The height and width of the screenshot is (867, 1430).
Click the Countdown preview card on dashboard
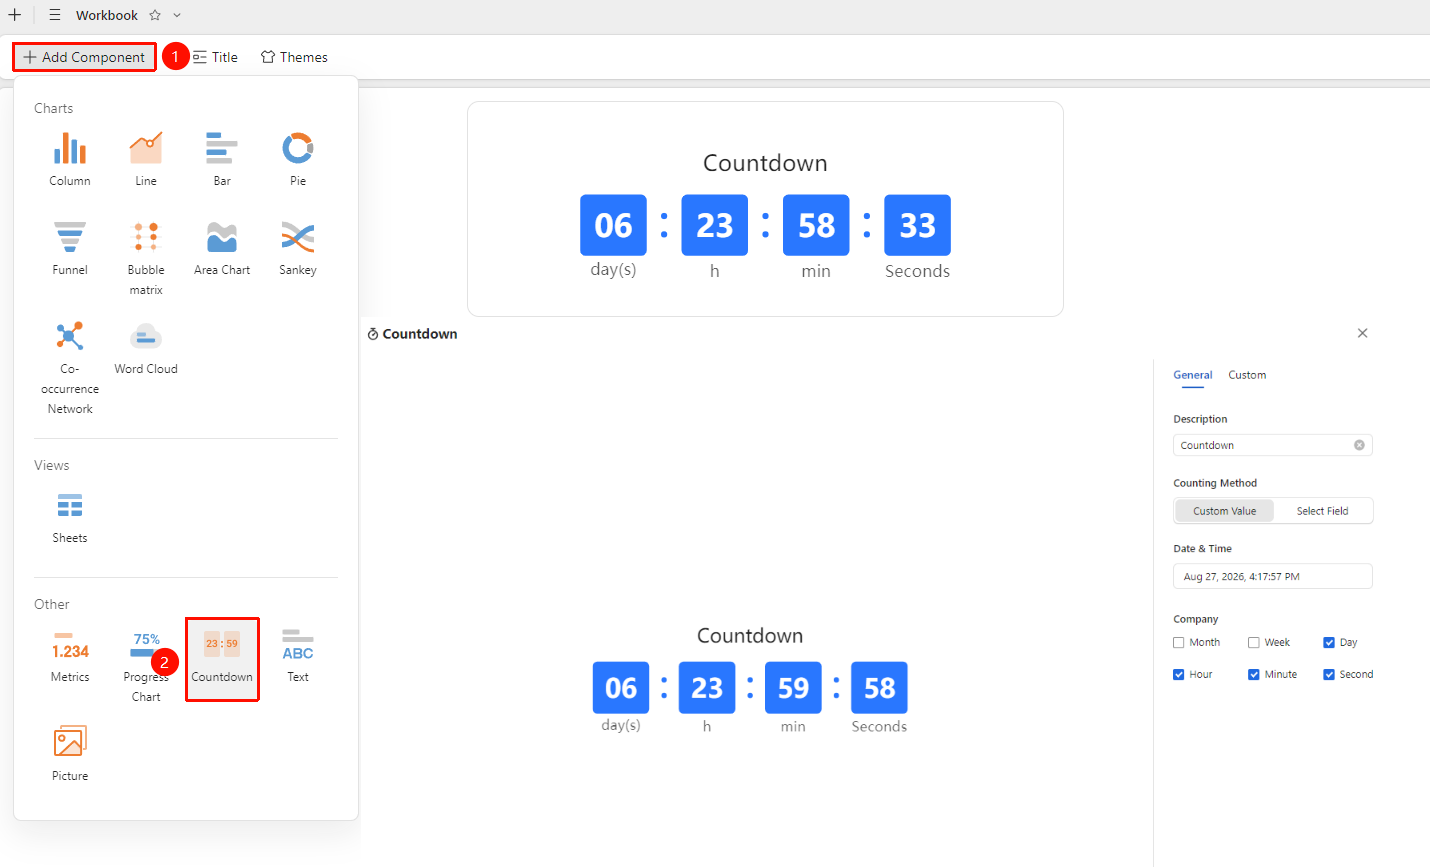pyautogui.click(x=765, y=209)
